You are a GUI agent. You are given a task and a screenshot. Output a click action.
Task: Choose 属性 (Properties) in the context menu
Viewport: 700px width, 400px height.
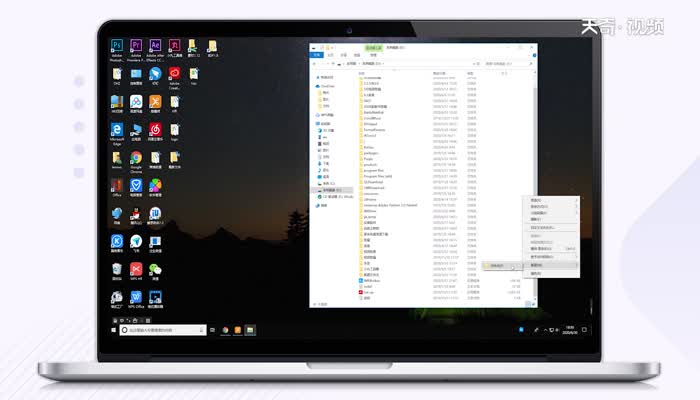pos(537,273)
